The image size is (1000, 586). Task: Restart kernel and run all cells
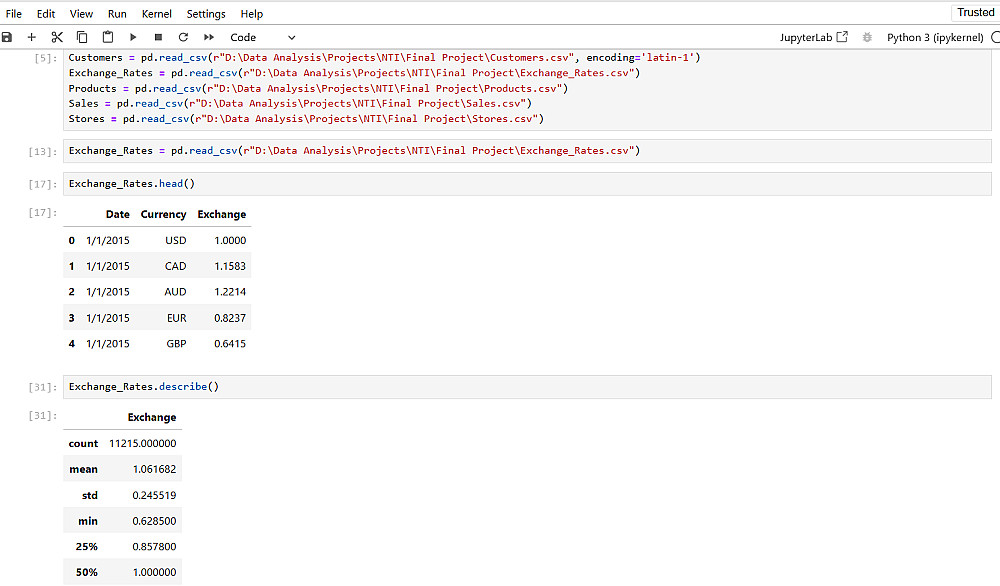pyautogui.click(x=208, y=37)
